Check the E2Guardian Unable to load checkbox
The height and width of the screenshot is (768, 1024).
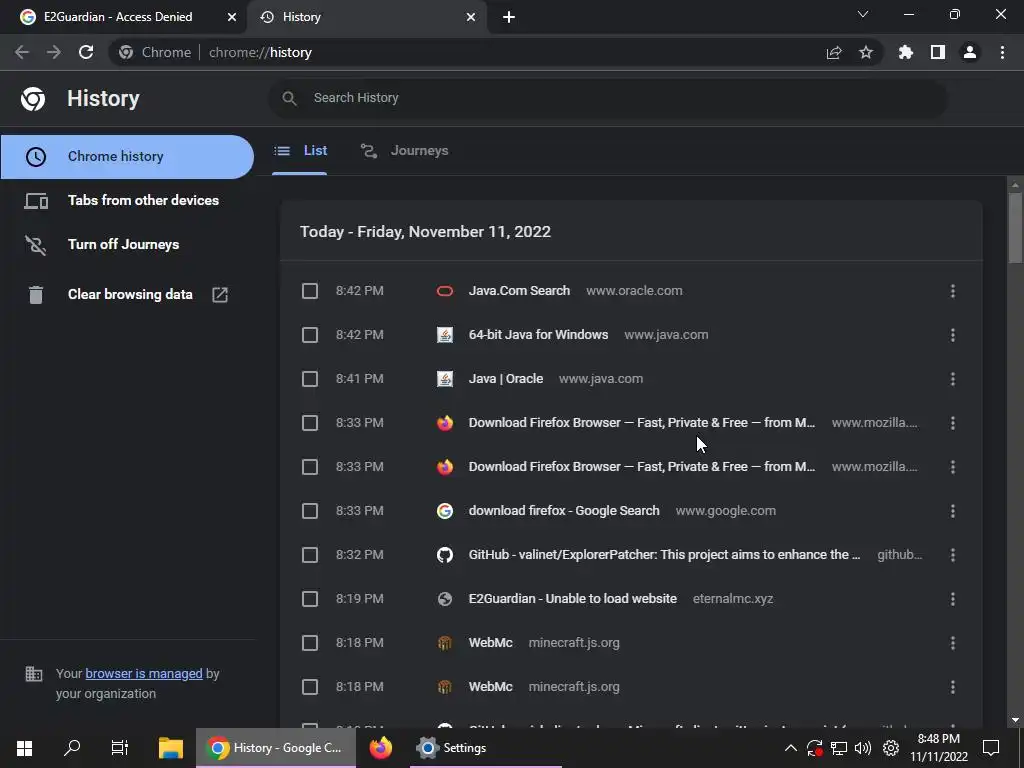pos(310,599)
